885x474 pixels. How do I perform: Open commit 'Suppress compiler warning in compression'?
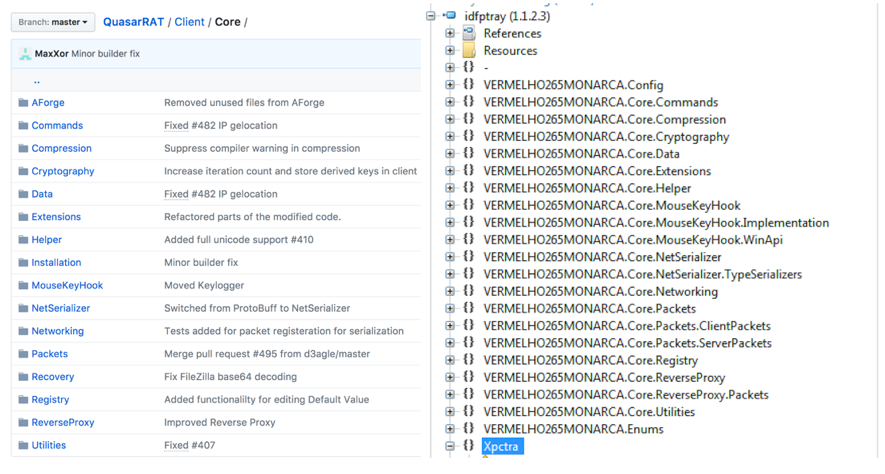click(x=262, y=148)
